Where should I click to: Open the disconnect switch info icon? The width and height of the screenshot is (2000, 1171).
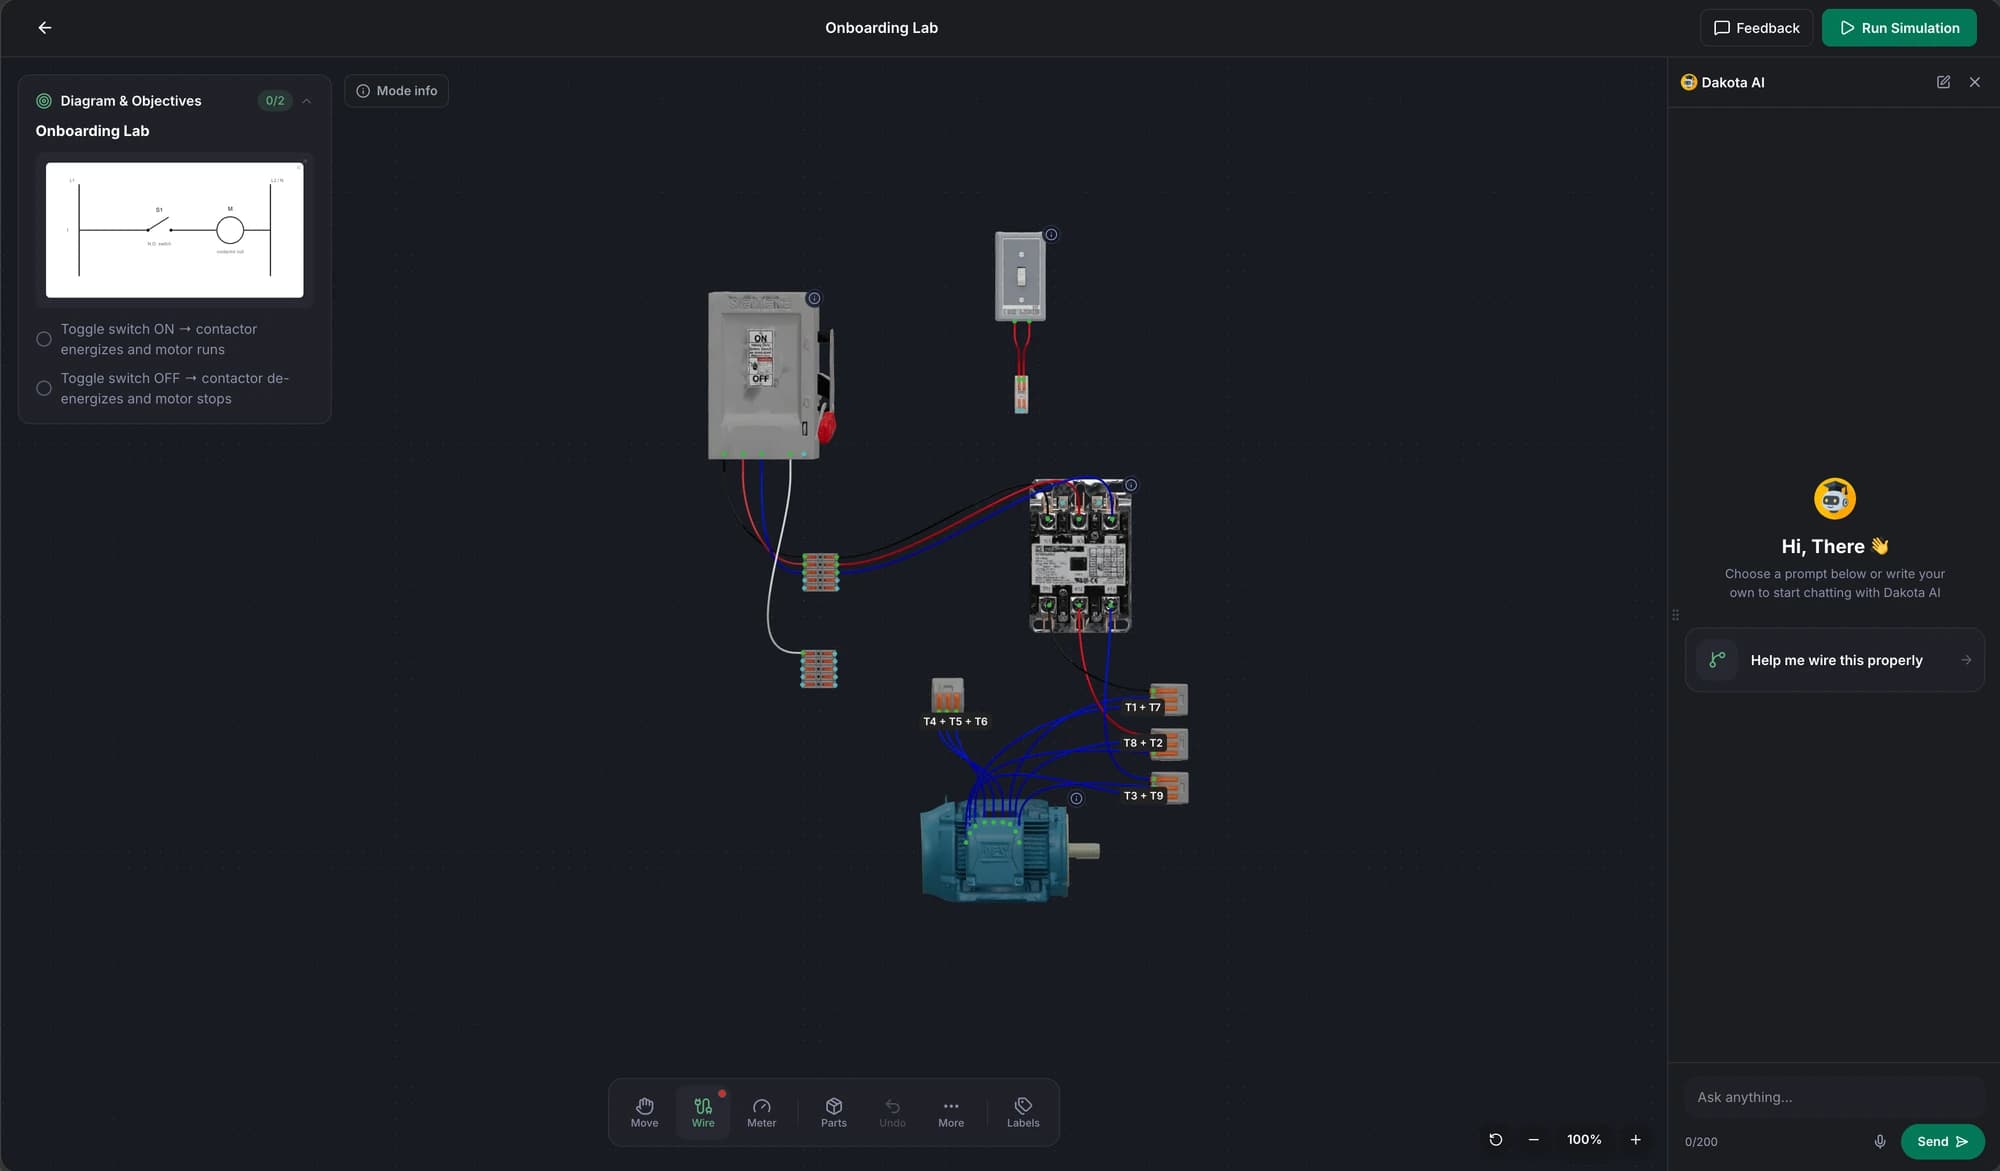pyautogui.click(x=814, y=298)
